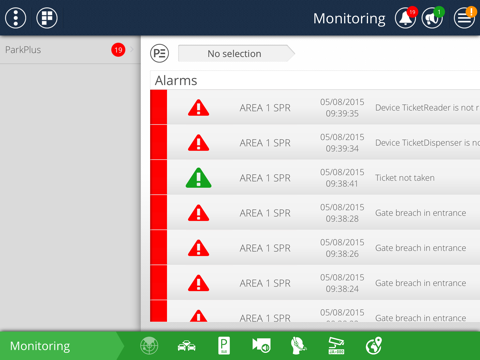Viewport: 480px width, 360px height.
Task: Click red severity bar of TicketReader alarm
Action: (158, 107)
